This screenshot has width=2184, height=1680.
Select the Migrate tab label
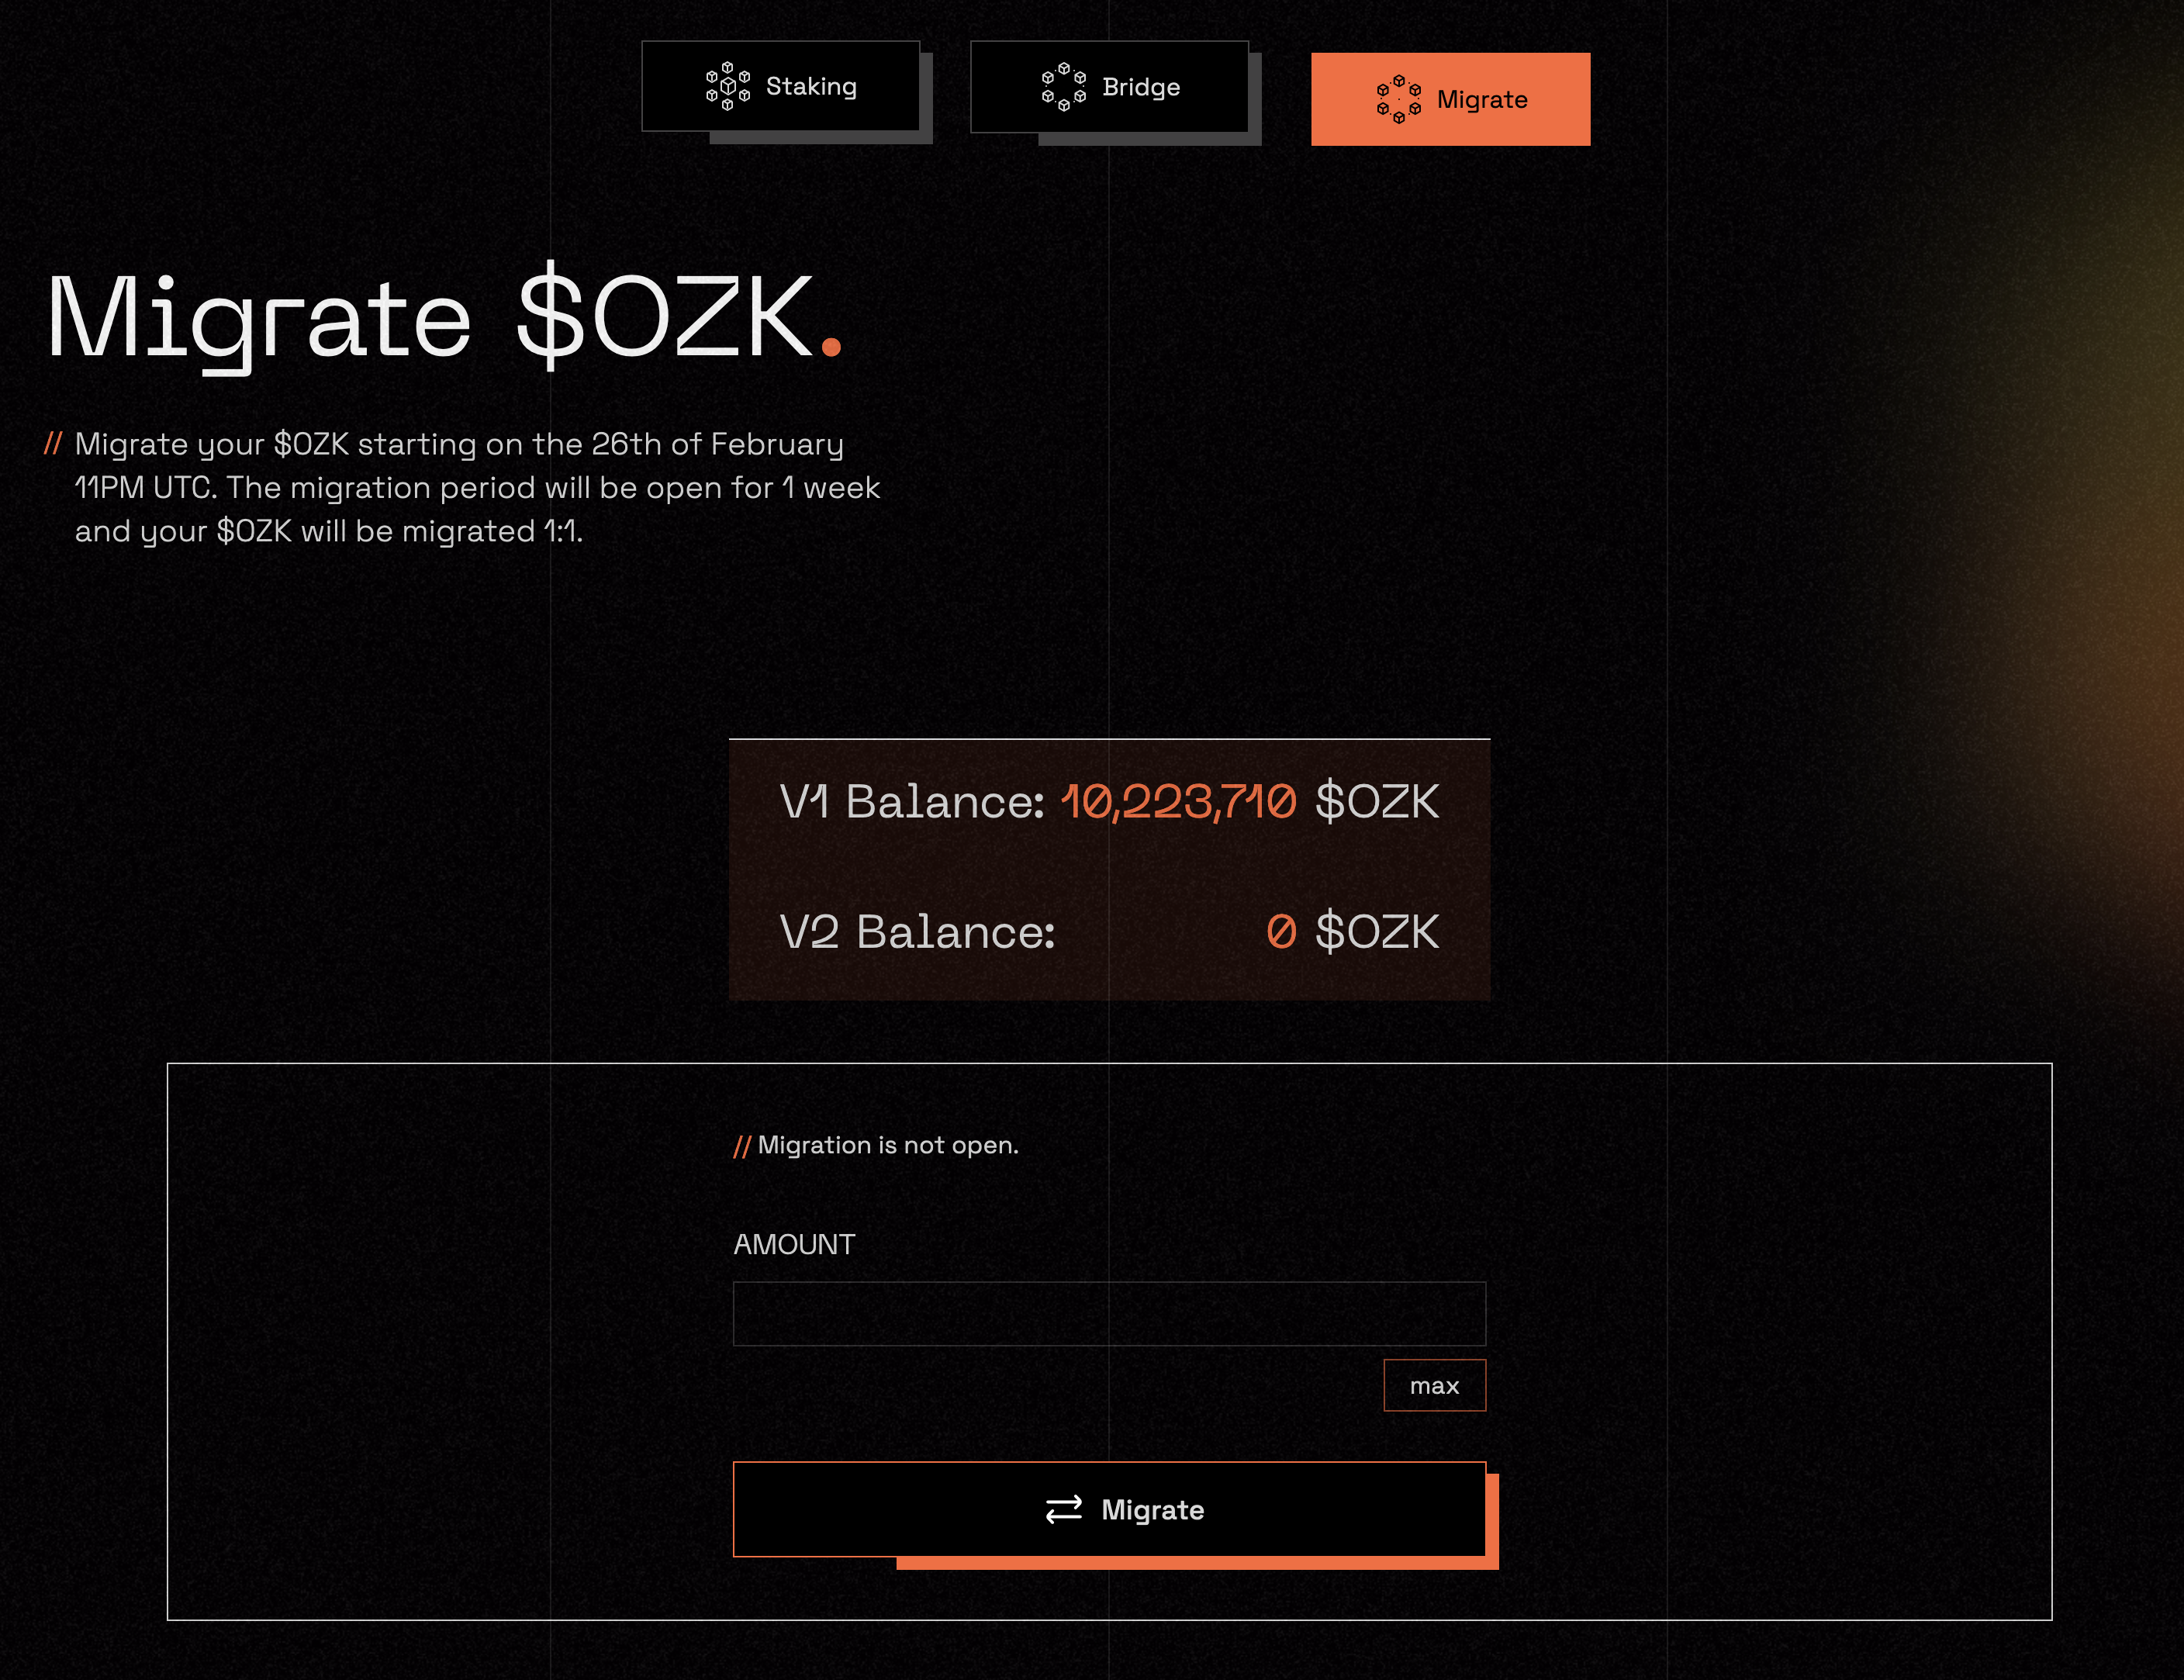(1481, 100)
